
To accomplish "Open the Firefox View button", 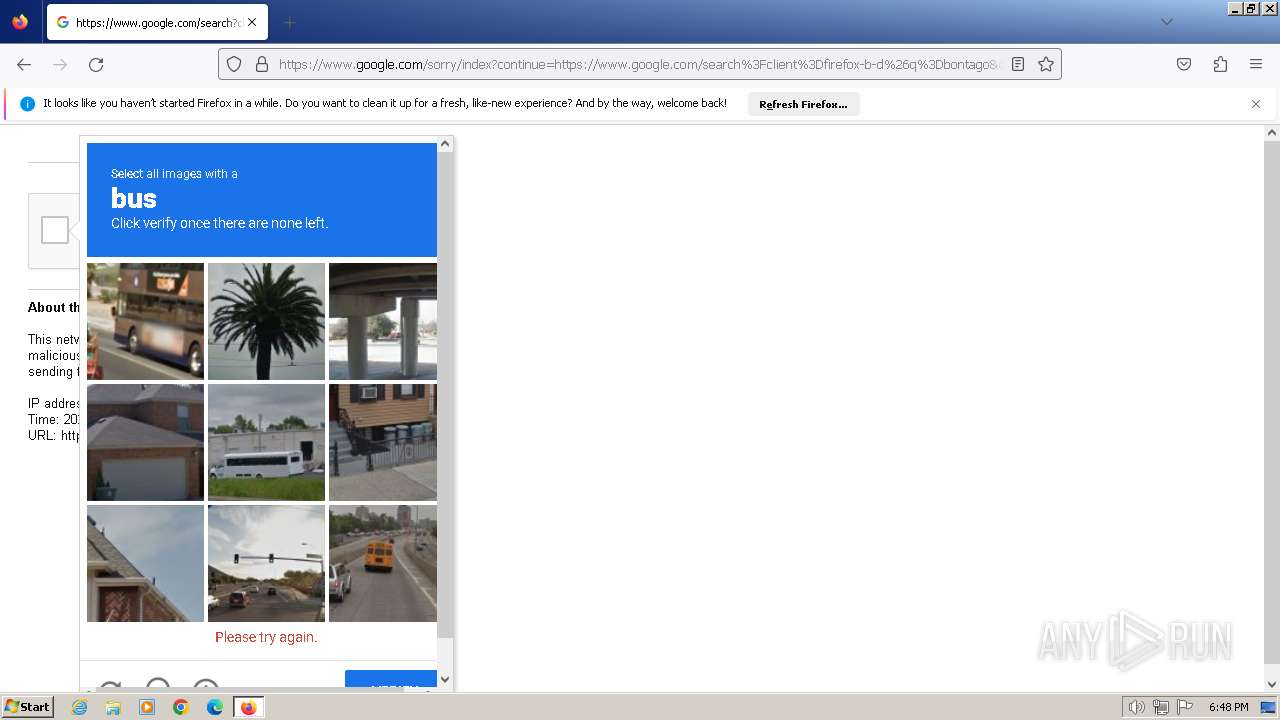I will tap(20, 22).
